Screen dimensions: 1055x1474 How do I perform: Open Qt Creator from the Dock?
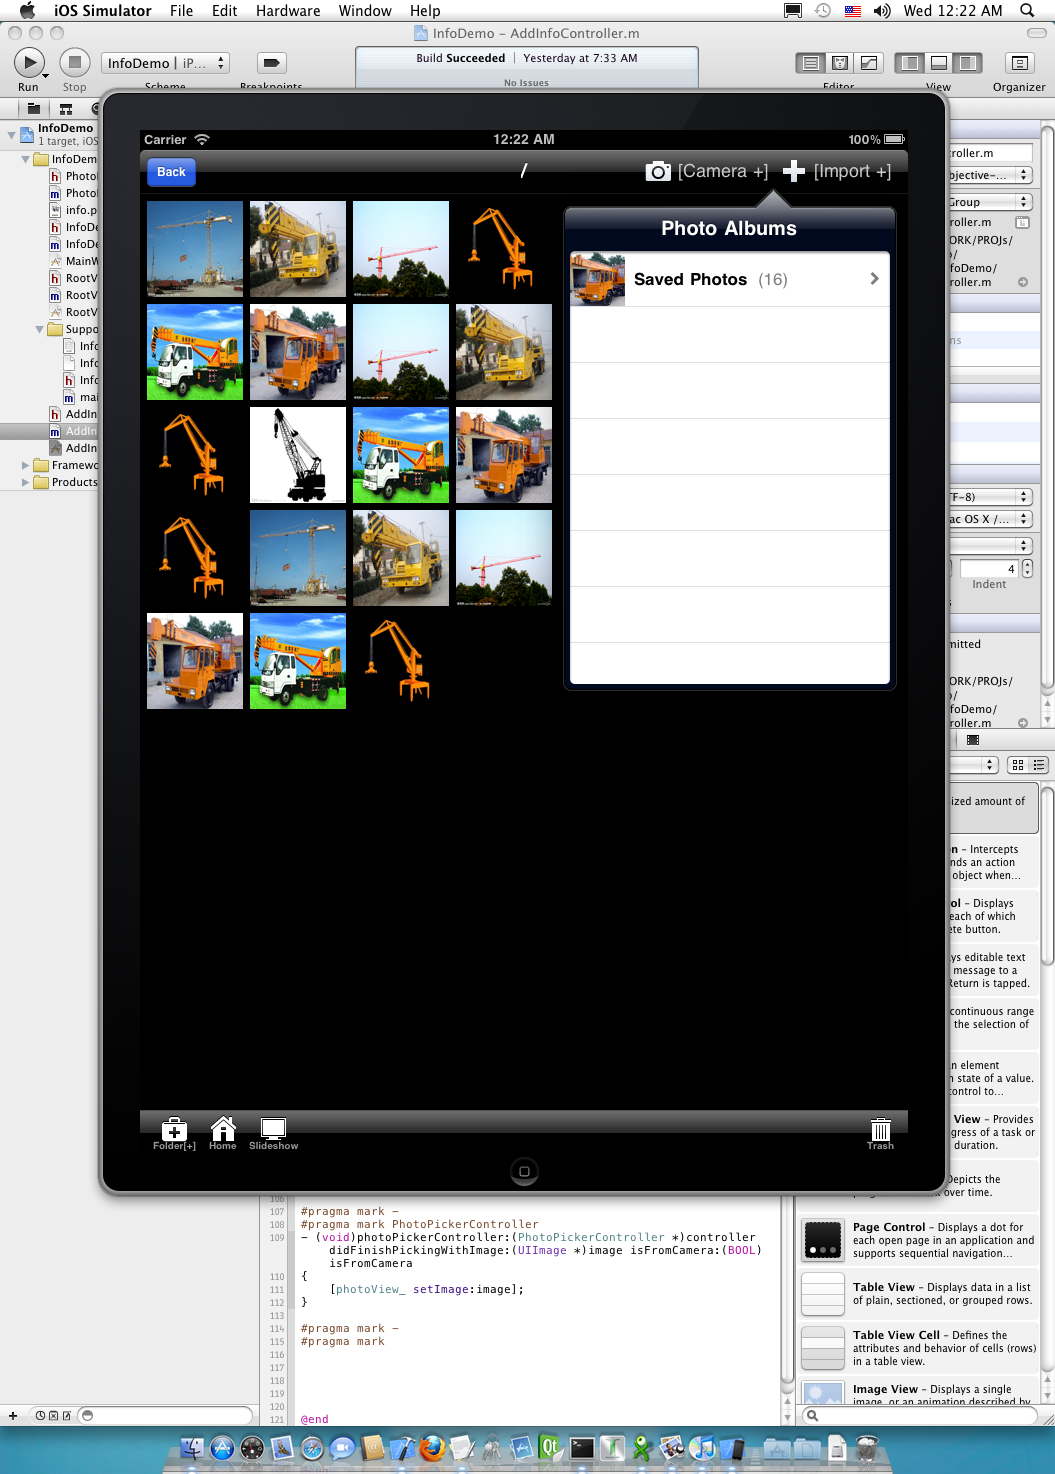[x=551, y=1448]
